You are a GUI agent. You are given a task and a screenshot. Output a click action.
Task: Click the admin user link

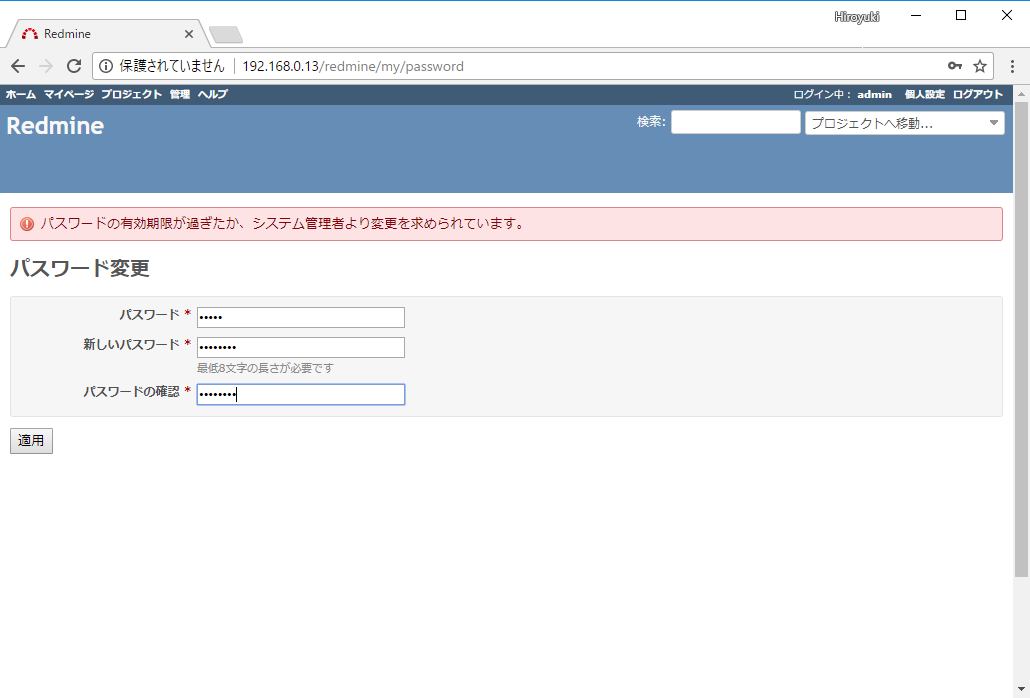874,94
